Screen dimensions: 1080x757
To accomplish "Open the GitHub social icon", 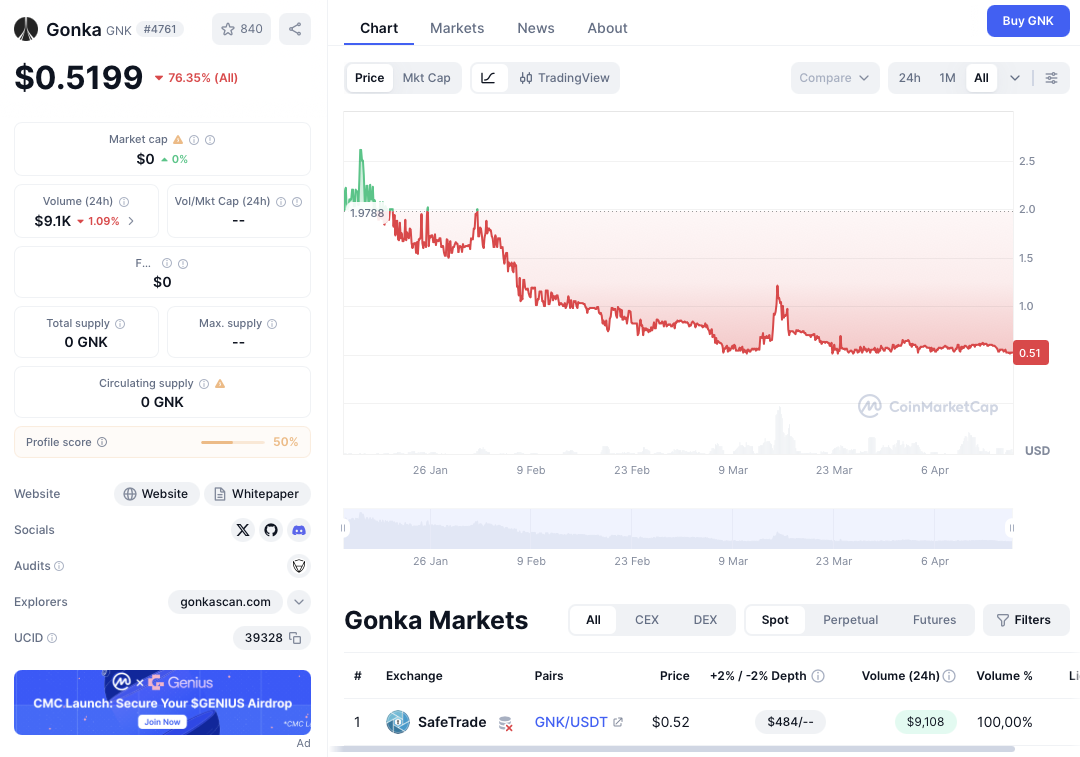I will 271,530.
